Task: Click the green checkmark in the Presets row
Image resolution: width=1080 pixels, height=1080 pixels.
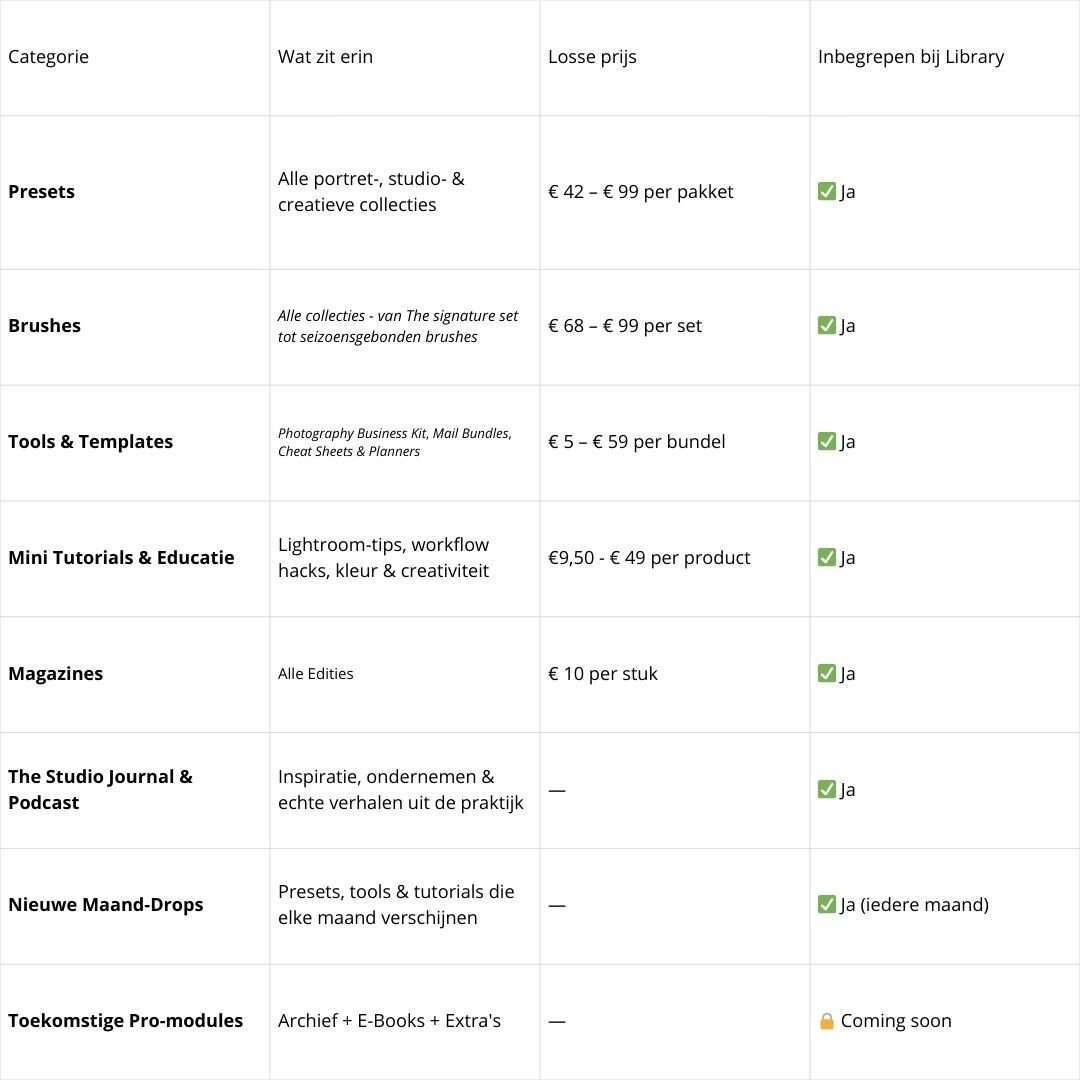Action: pos(827,191)
